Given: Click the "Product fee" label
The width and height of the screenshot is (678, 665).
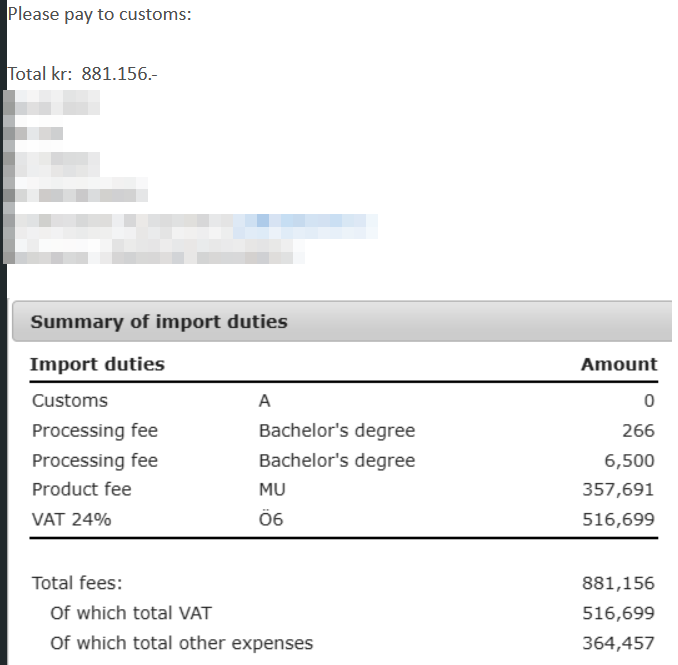Looking at the screenshot, I should [x=81, y=490].
